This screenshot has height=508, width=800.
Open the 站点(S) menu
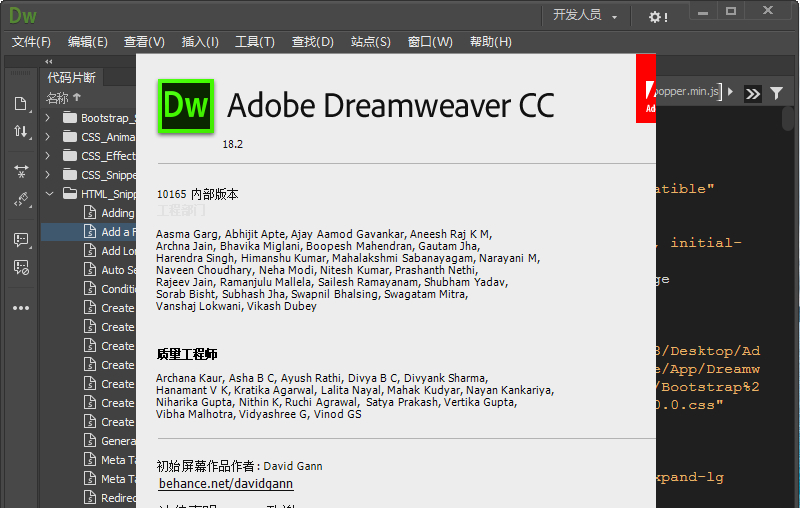[370, 42]
